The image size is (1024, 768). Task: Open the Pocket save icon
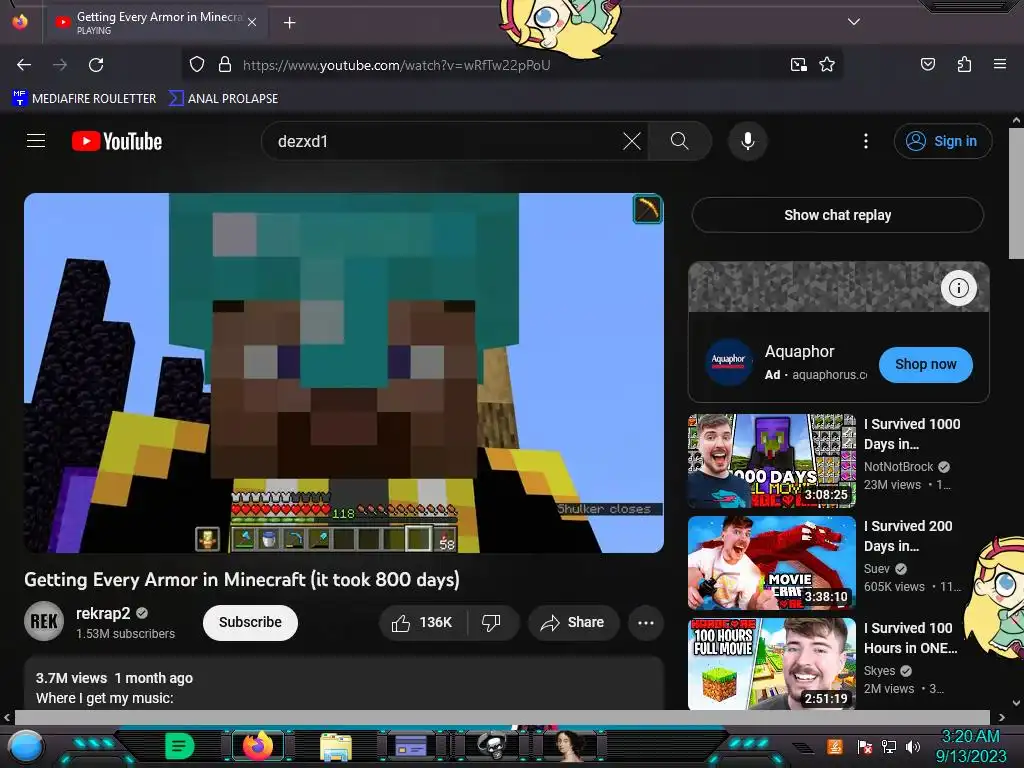pyautogui.click(x=928, y=65)
